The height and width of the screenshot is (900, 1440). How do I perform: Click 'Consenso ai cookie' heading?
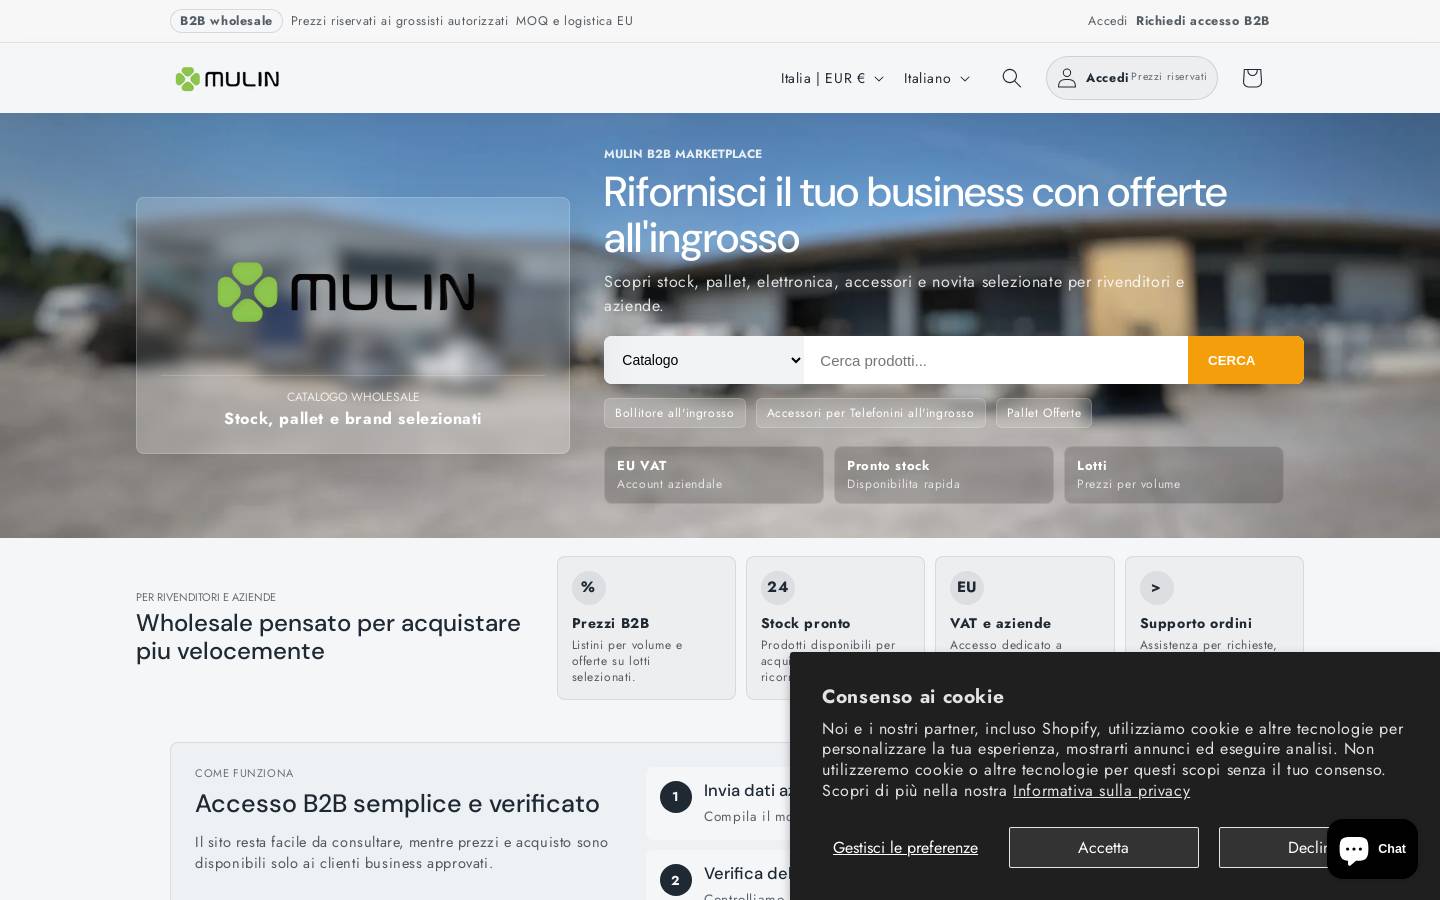coord(913,697)
